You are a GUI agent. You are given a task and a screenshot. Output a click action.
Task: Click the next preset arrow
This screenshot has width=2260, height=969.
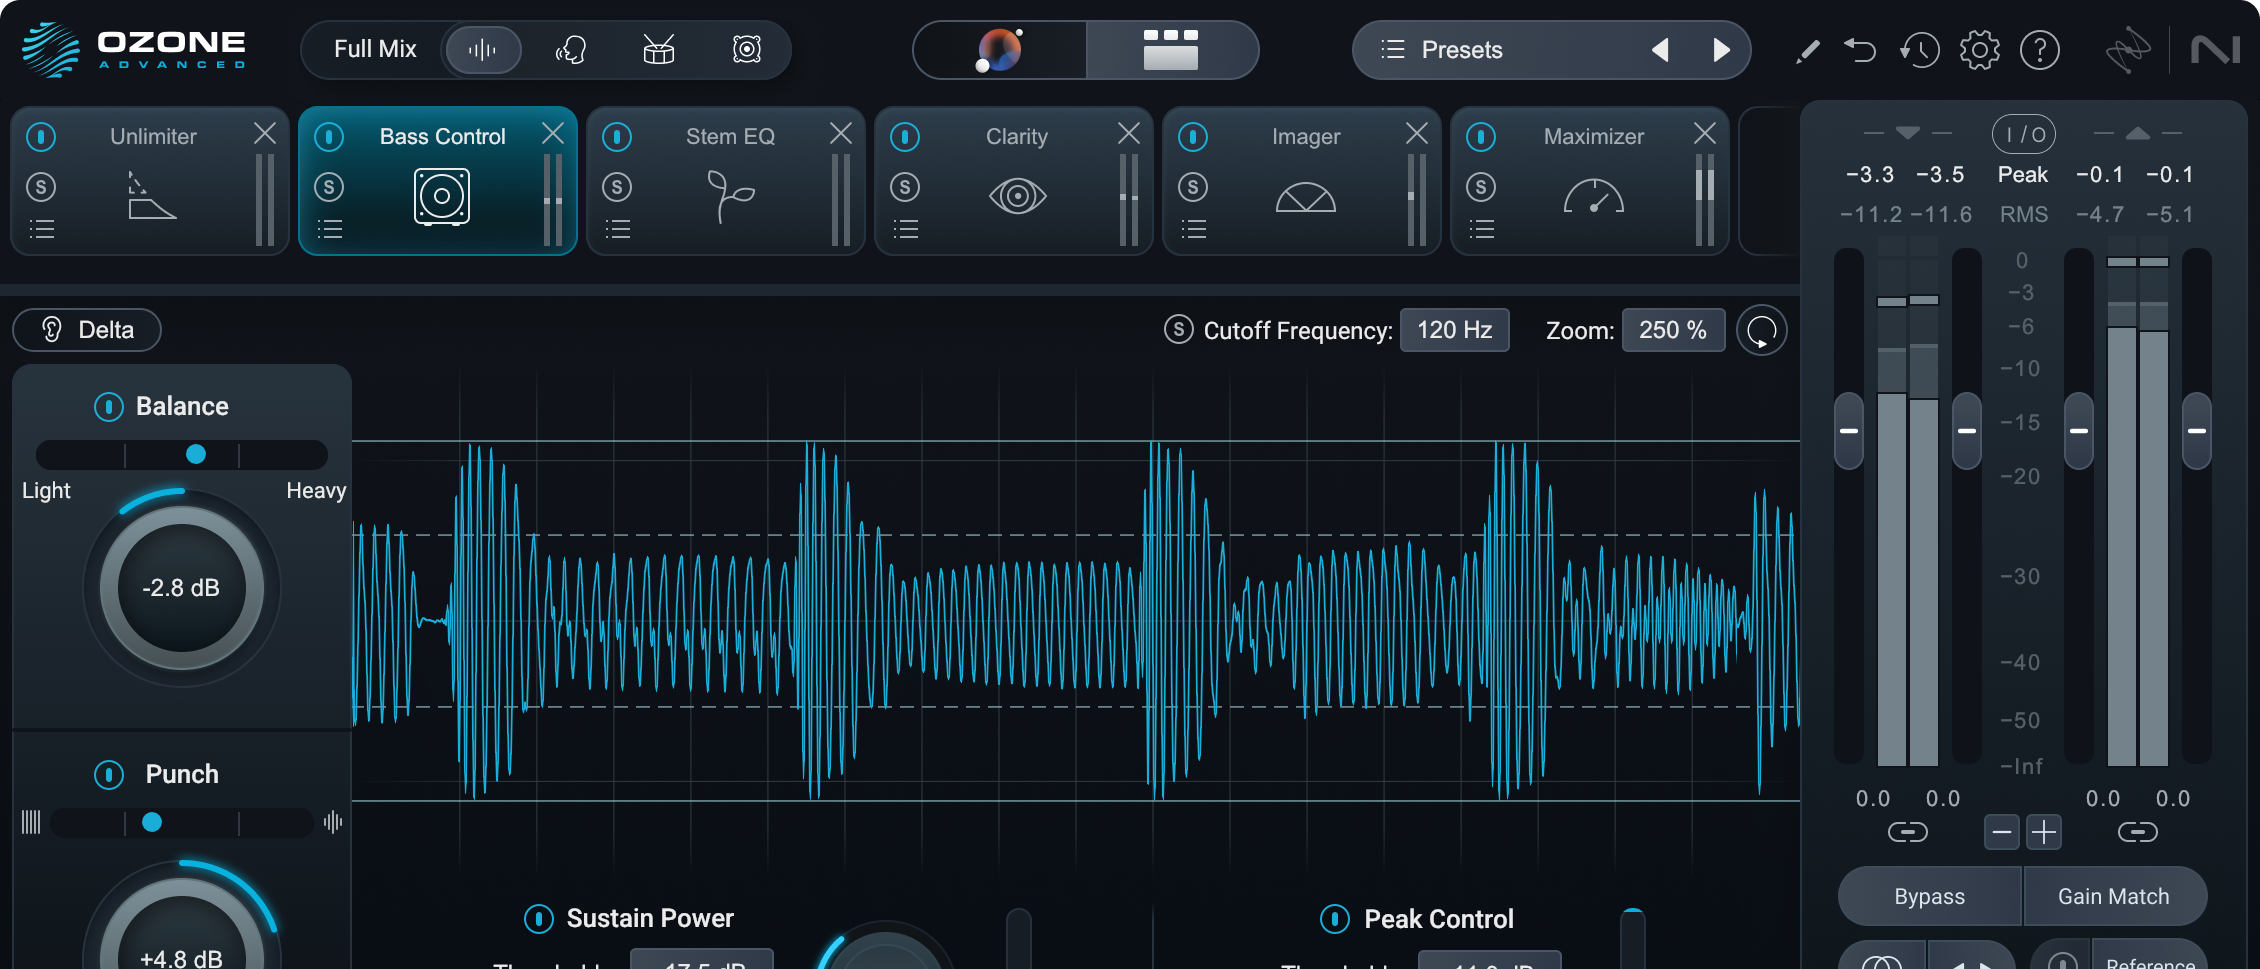[1720, 50]
